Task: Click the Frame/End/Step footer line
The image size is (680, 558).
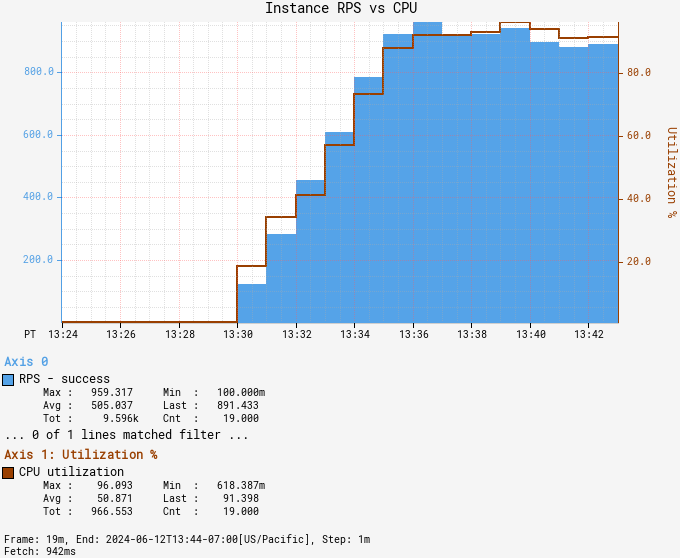Action: [x=187, y=539]
